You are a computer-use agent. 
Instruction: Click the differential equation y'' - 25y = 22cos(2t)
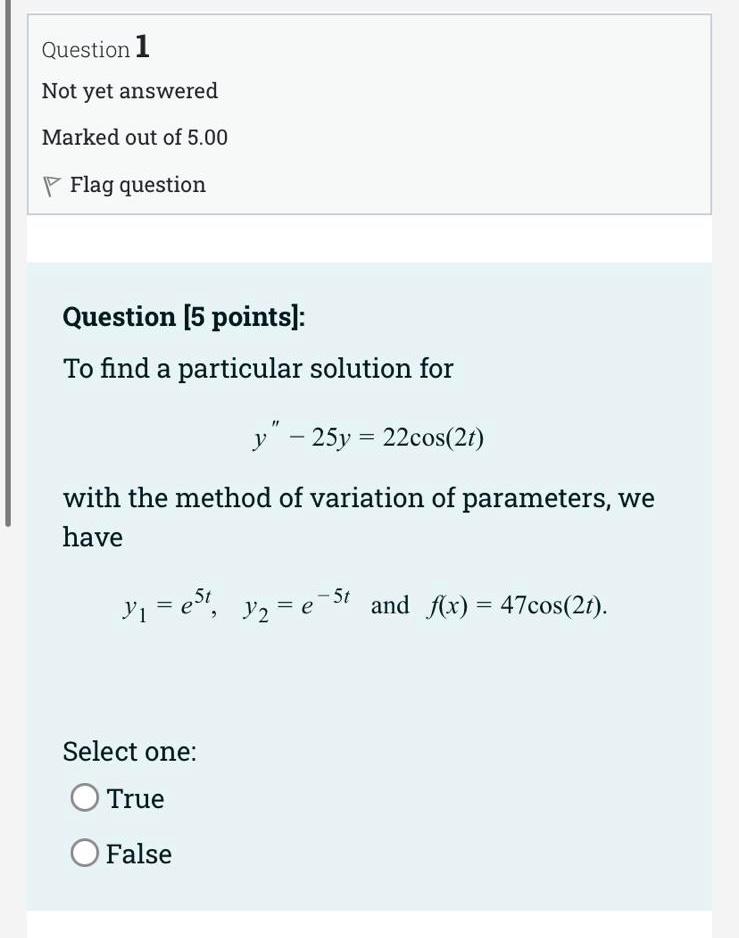pos(369,435)
